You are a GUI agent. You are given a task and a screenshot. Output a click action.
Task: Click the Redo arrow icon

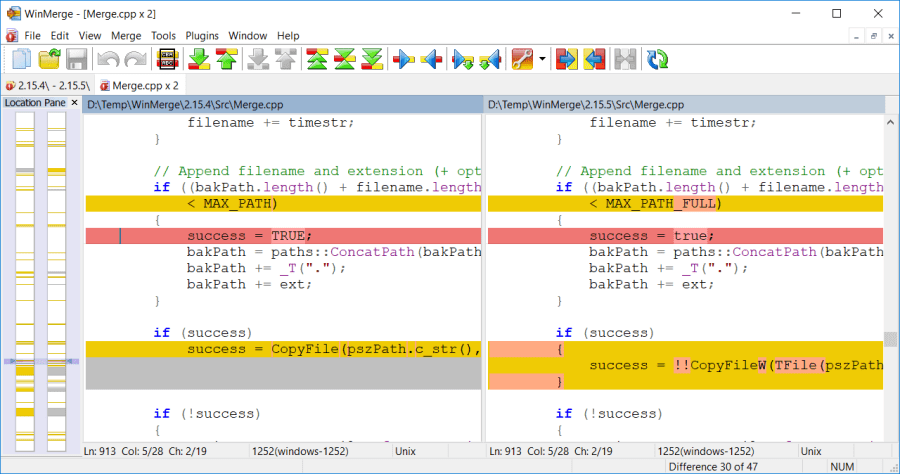[x=135, y=59]
